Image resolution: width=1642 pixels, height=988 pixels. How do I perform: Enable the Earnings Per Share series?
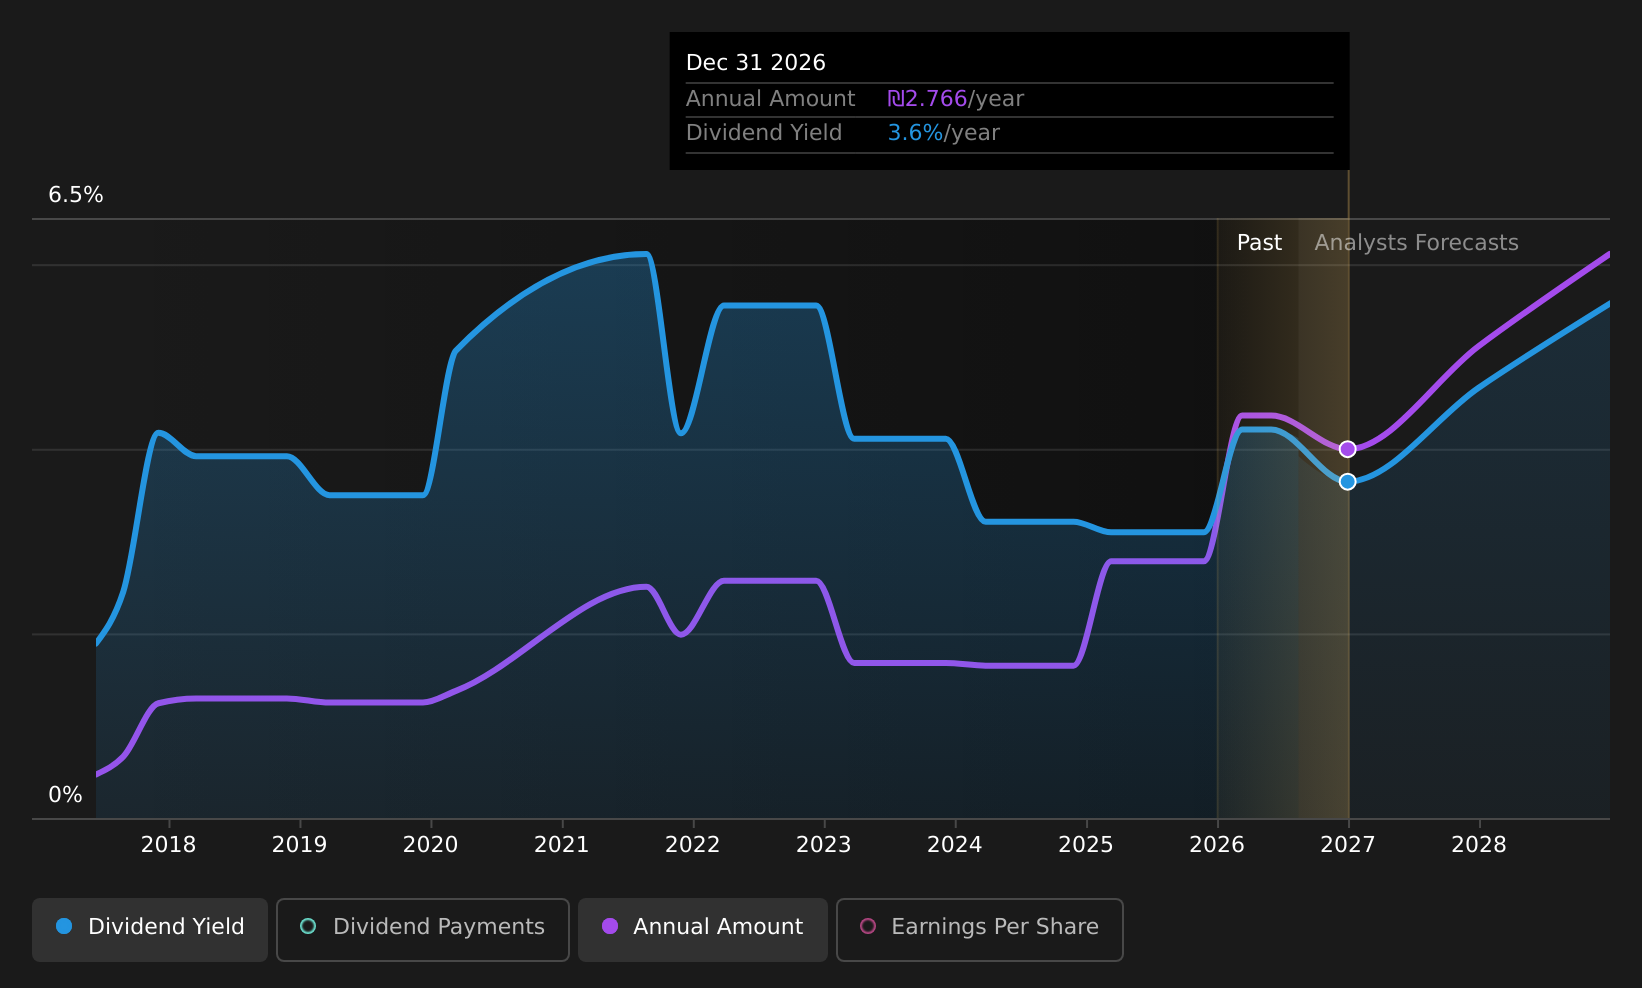[980, 929]
